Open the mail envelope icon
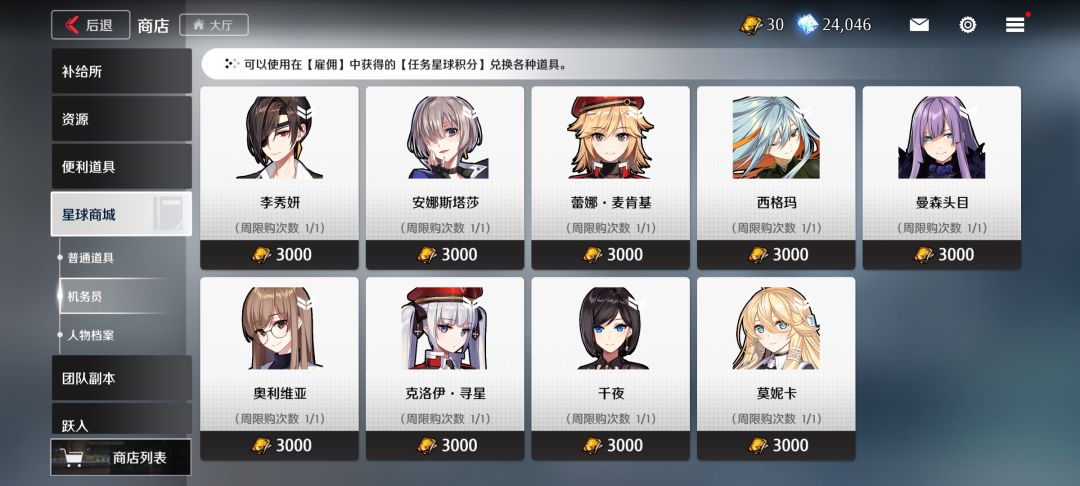Image resolution: width=1080 pixels, height=486 pixels. 919,25
